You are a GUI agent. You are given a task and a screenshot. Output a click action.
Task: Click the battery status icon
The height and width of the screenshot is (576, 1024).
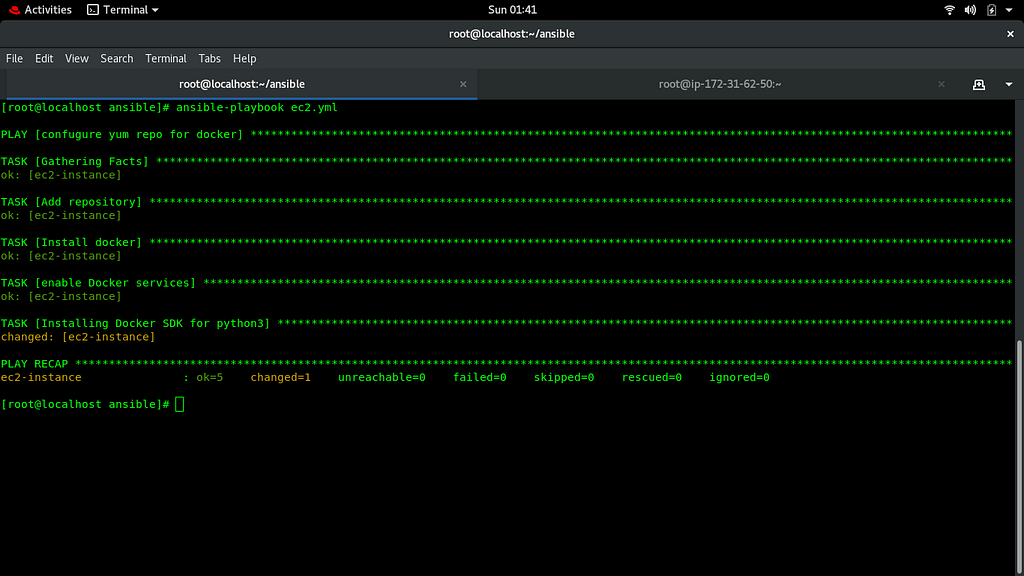coord(991,10)
